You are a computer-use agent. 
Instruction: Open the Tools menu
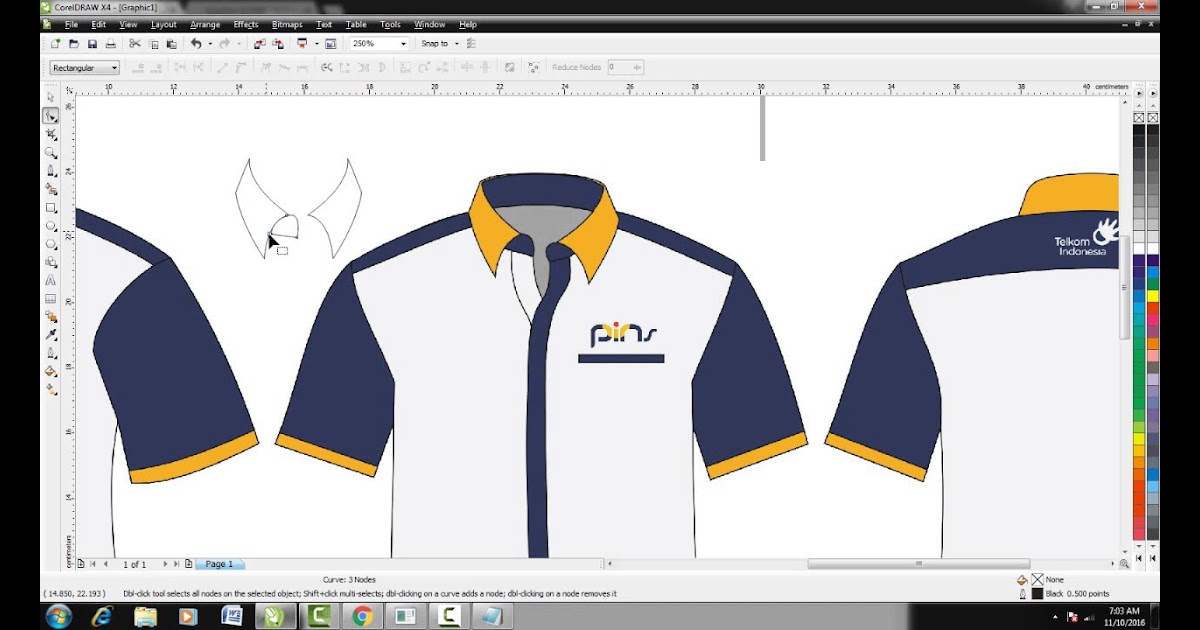point(390,24)
